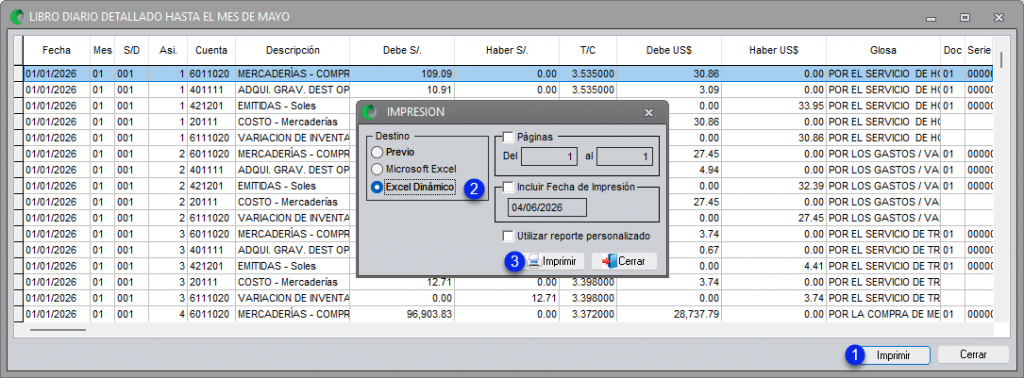Click the 96,903.83 Debe S/. cell
The image size is (1024, 378).
pyautogui.click(x=402, y=314)
